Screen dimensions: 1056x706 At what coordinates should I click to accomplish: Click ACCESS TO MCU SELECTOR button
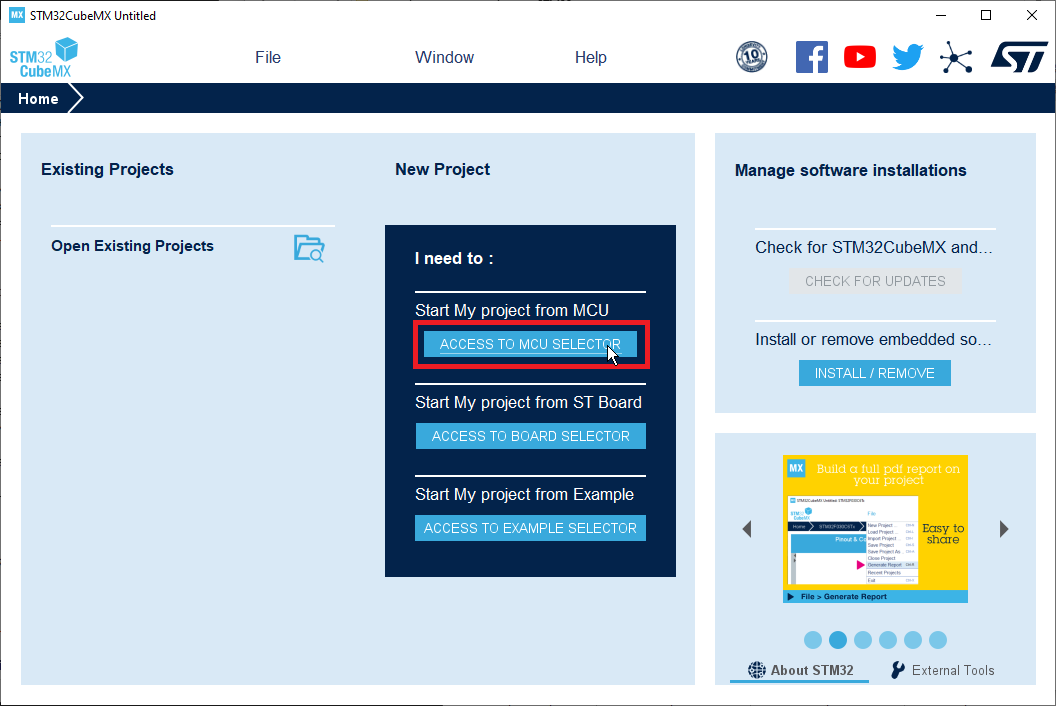(x=530, y=344)
